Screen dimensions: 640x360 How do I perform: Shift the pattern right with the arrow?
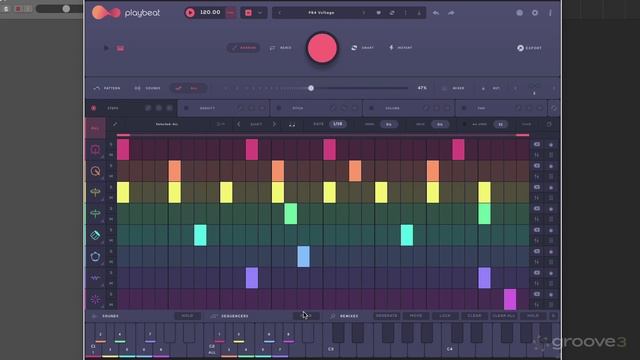click(274, 124)
